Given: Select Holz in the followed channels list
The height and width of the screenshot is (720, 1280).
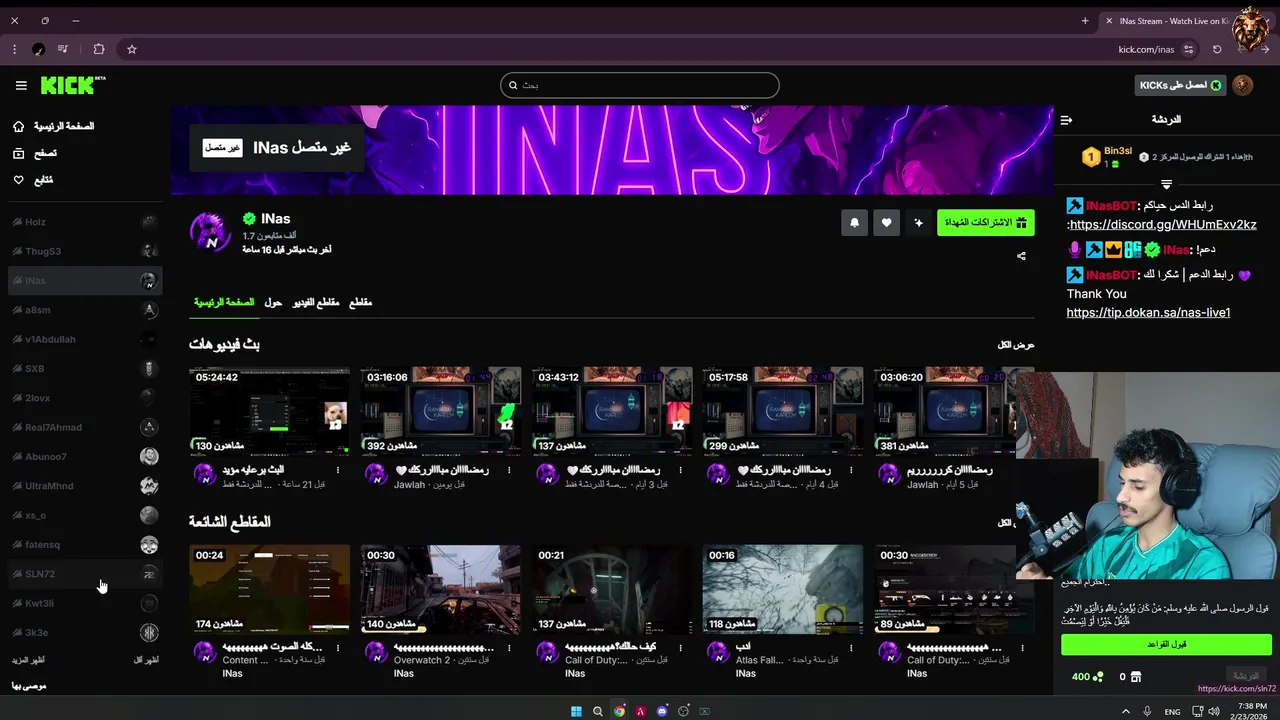Looking at the screenshot, I should (x=85, y=222).
